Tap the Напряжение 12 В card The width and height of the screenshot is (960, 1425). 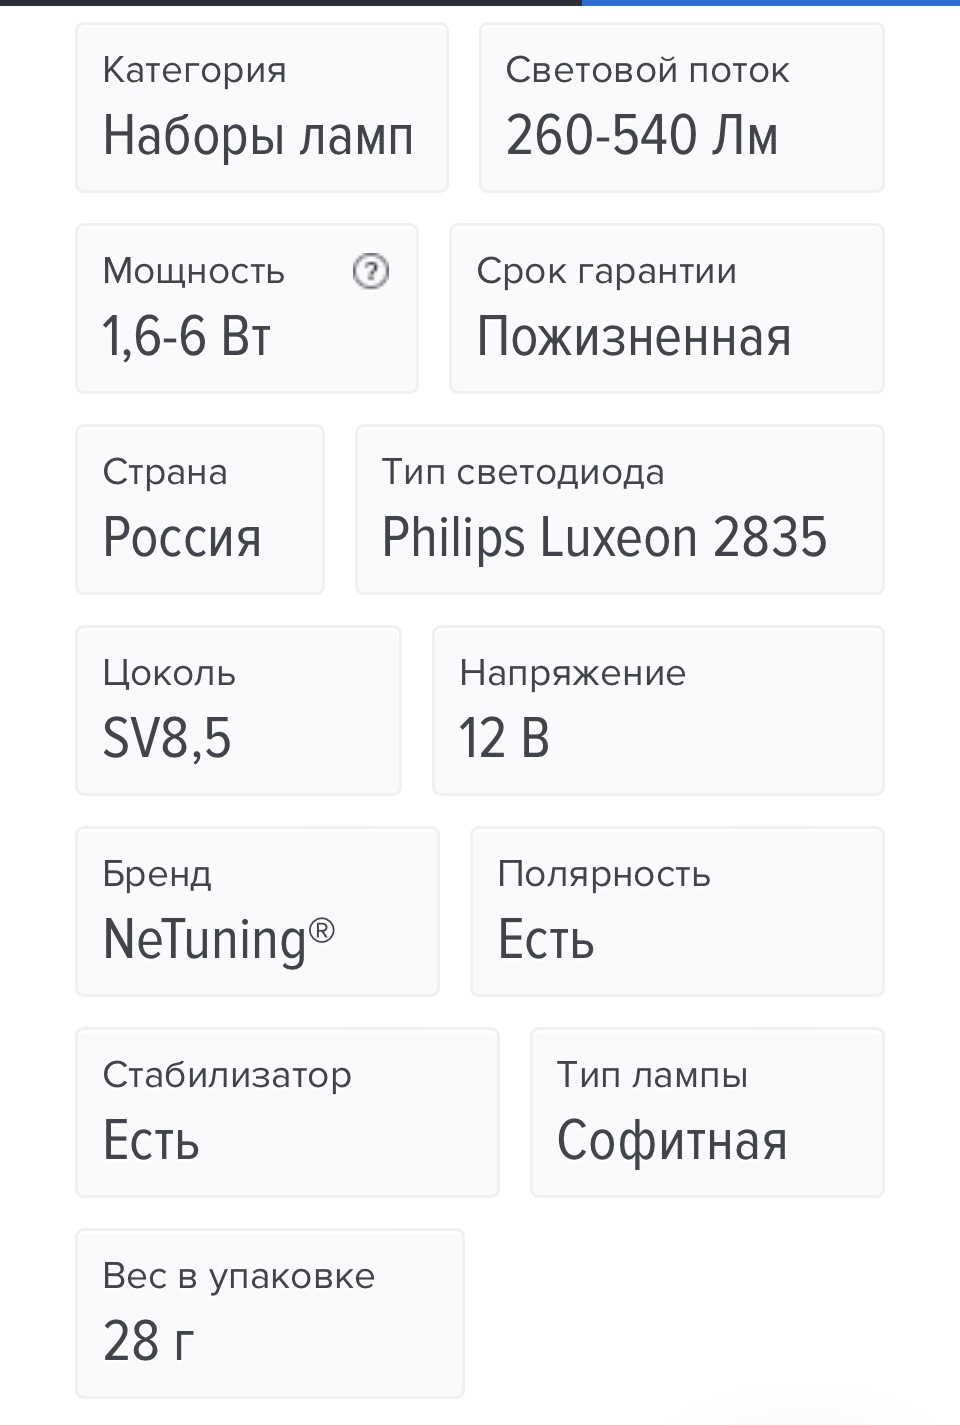[658, 711]
